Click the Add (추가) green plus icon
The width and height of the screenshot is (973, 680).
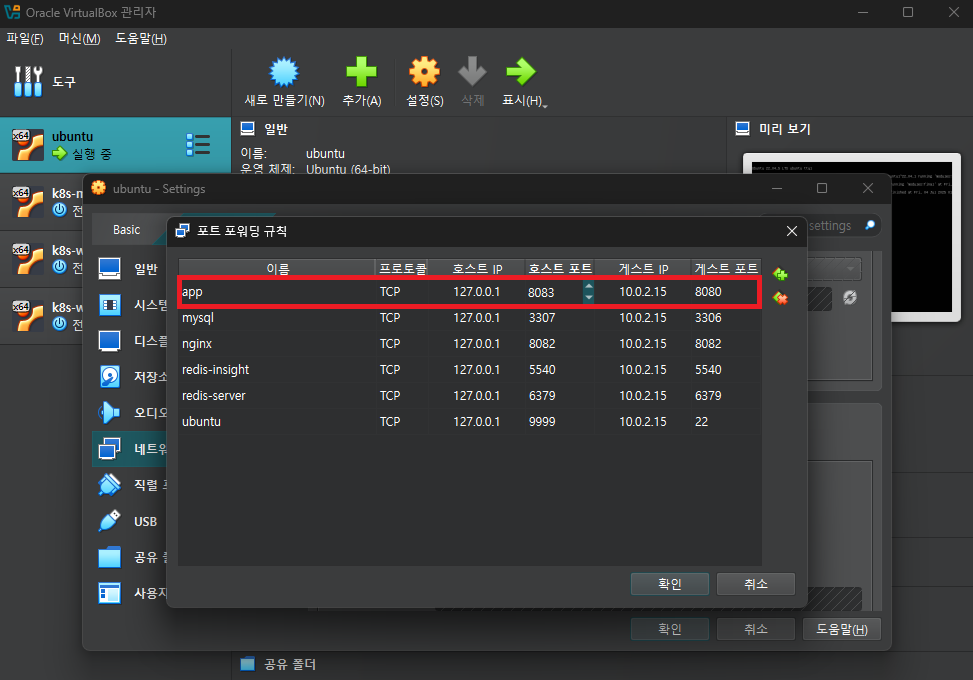tap(361, 72)
